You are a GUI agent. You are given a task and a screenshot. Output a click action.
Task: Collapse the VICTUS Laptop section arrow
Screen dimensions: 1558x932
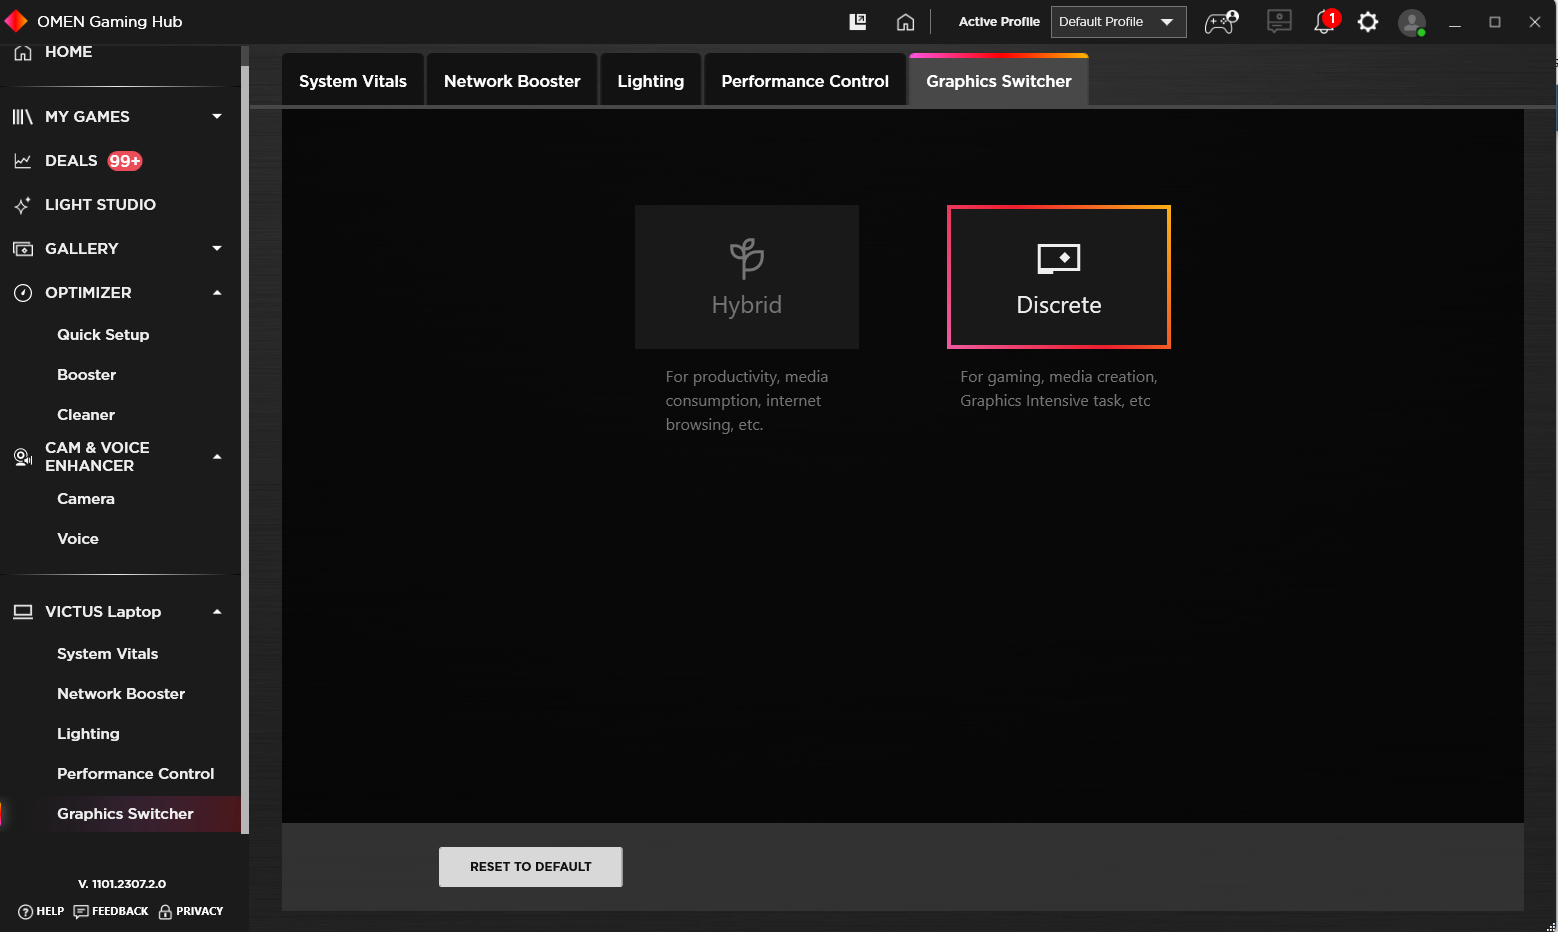(x=217, y=612)
